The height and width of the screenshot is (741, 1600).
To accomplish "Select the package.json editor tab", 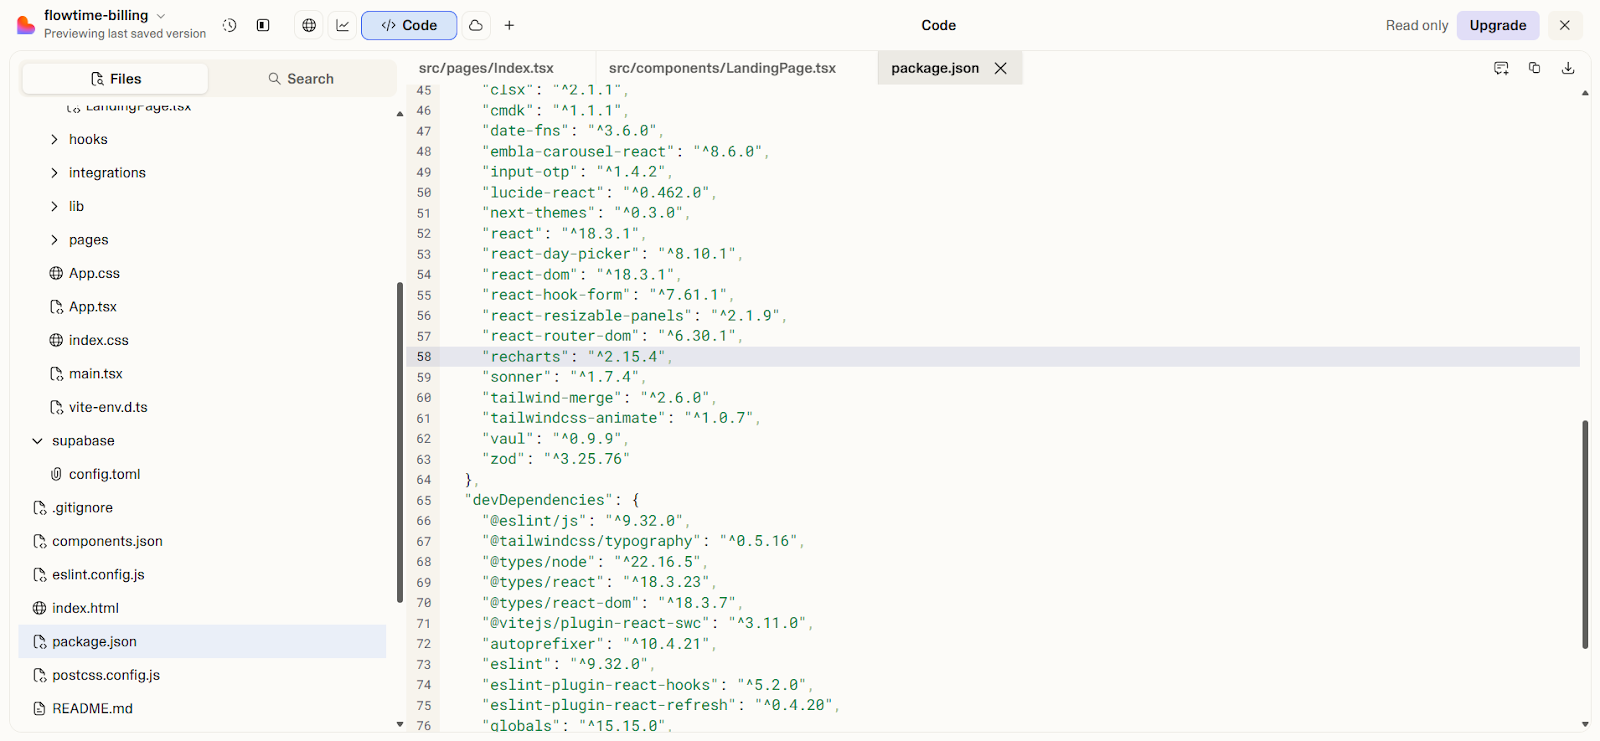I will pos(935,68).
